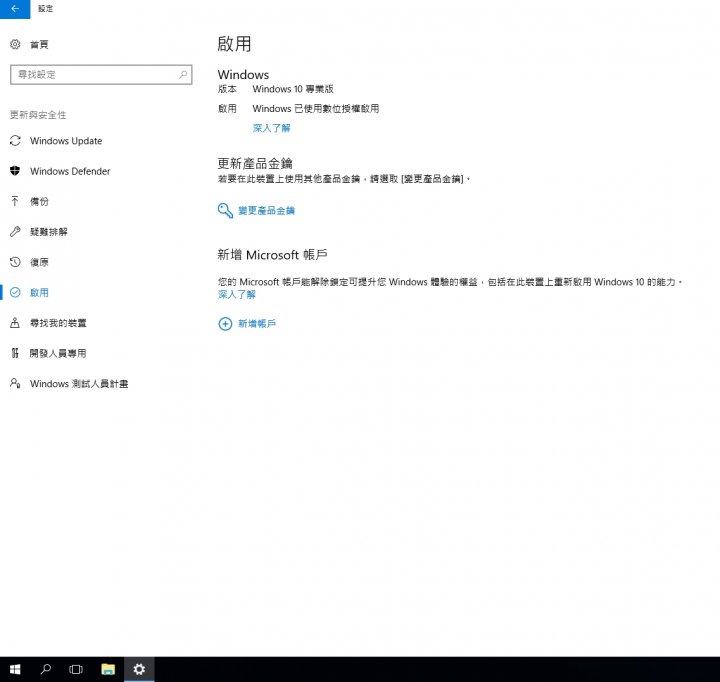
Task: Click 深入了解 link under activation status
Action: click(271, 128)
